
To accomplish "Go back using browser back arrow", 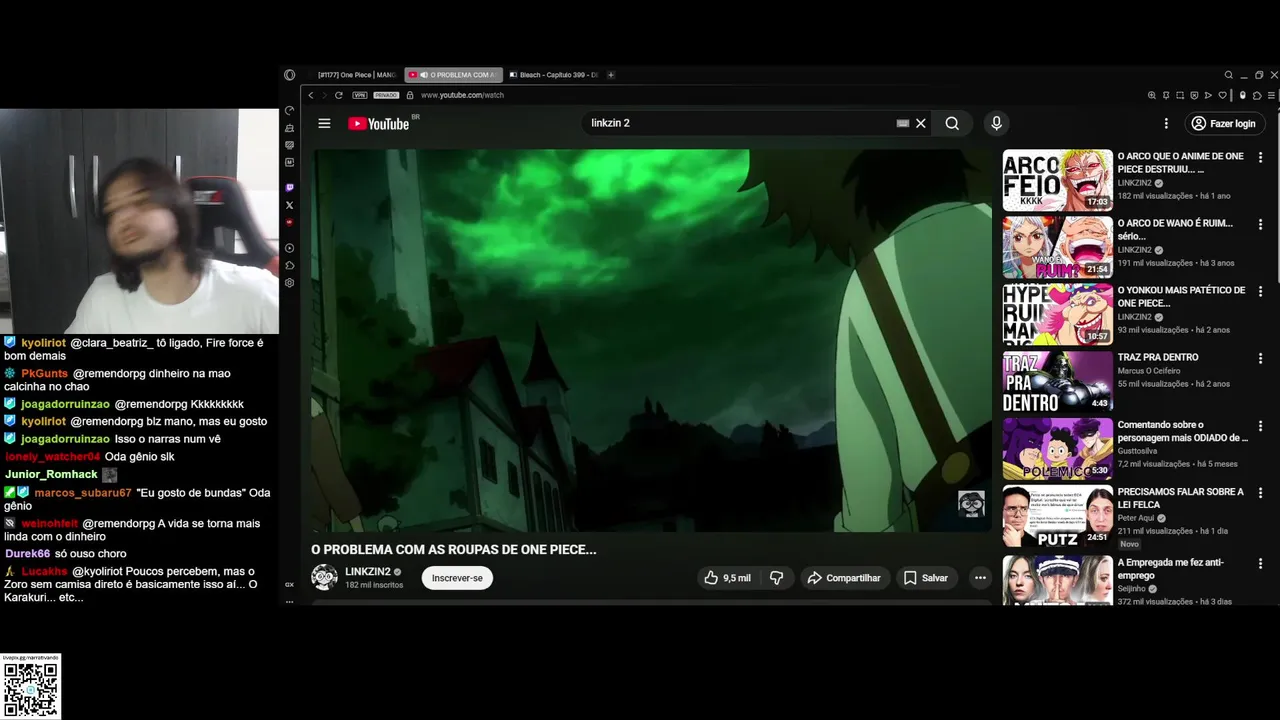I will tap(311, 95).
